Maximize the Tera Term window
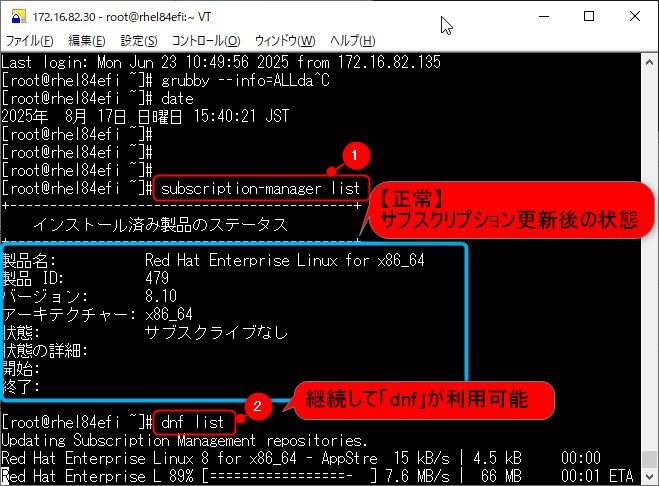This screenshot has width=659, height=486. point(589,17)
